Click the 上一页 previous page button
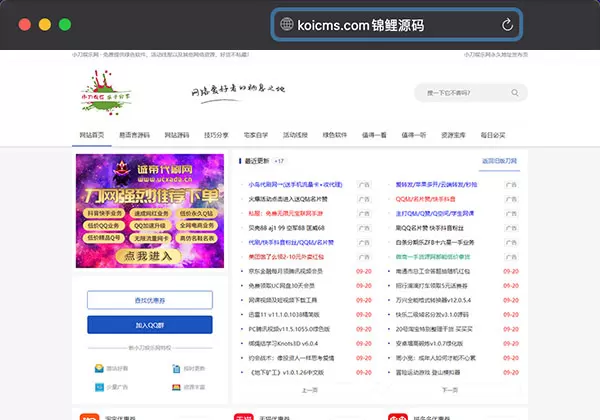This screenshot has height=420, width=600. (310, 390)
